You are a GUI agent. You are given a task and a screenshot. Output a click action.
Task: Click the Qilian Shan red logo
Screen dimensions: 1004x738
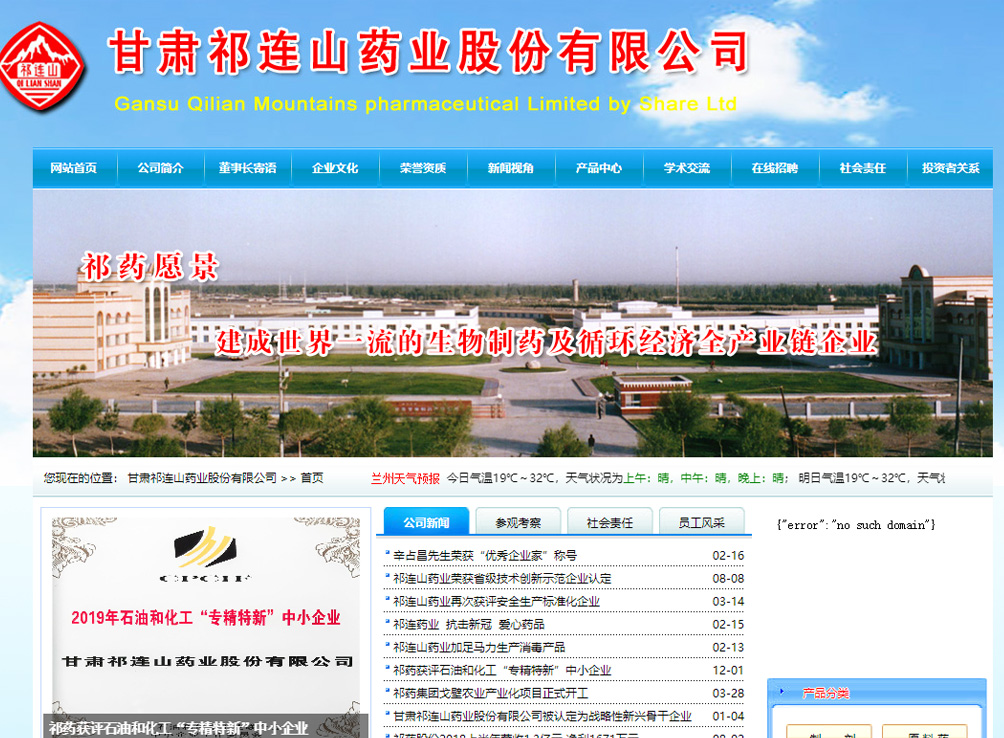click(42, 67)
